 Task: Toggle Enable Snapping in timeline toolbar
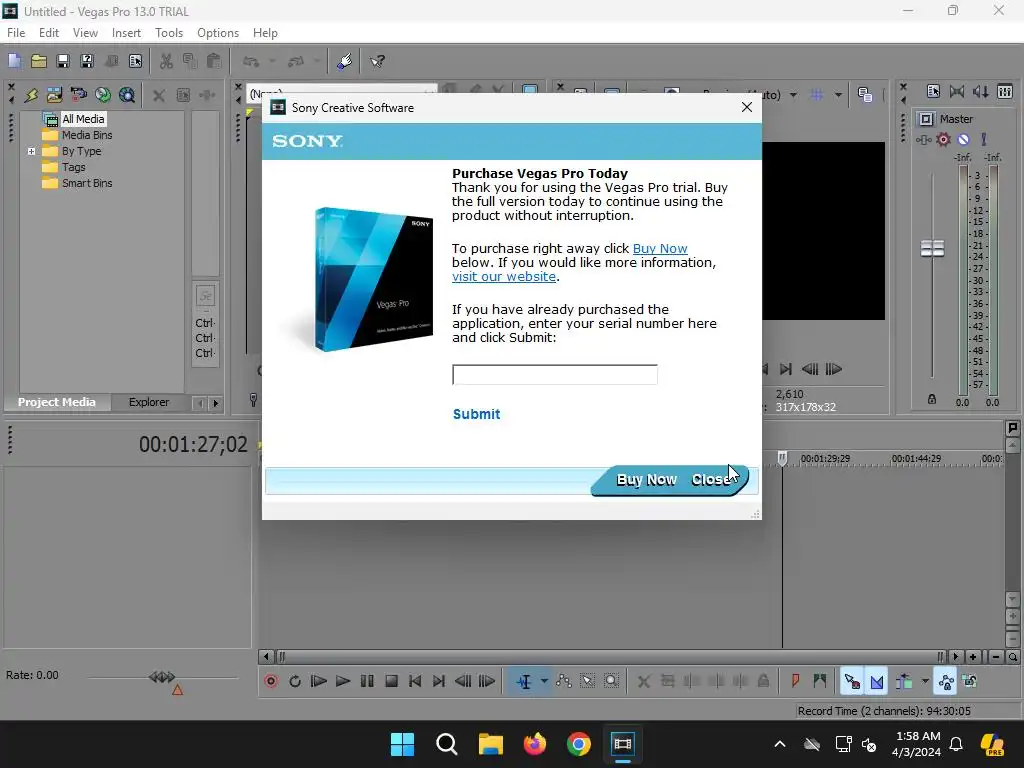(x=852, y=681)
